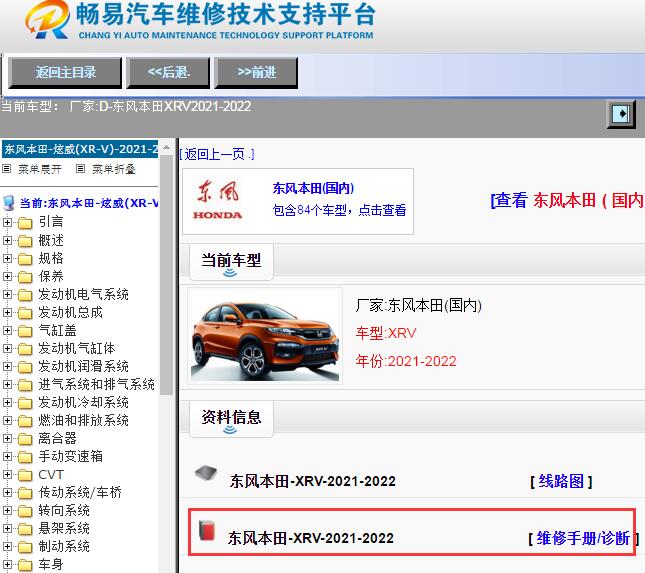Select sidebar header 东风本田-炫威(XR-V)-2021
The width and height of the screenshot is (645, 573).
coord(80,148)
